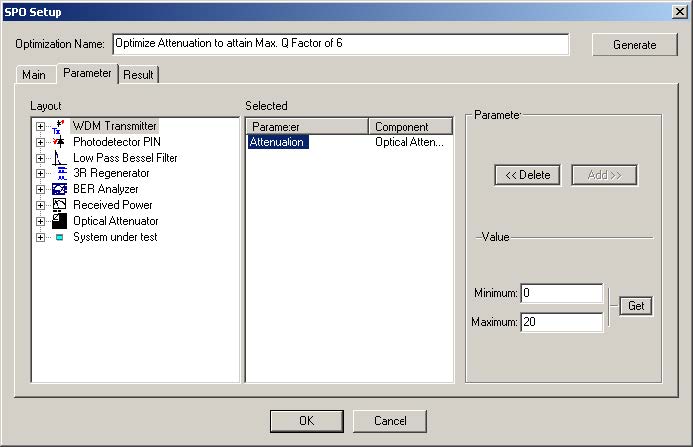The image size is (693, 447).
Task: Close the SPO Setup window
Action: click(679, 12)
